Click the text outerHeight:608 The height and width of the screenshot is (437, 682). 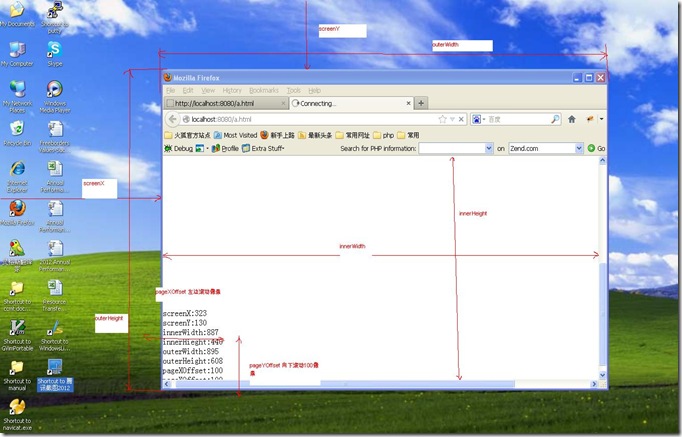point(193,361)
